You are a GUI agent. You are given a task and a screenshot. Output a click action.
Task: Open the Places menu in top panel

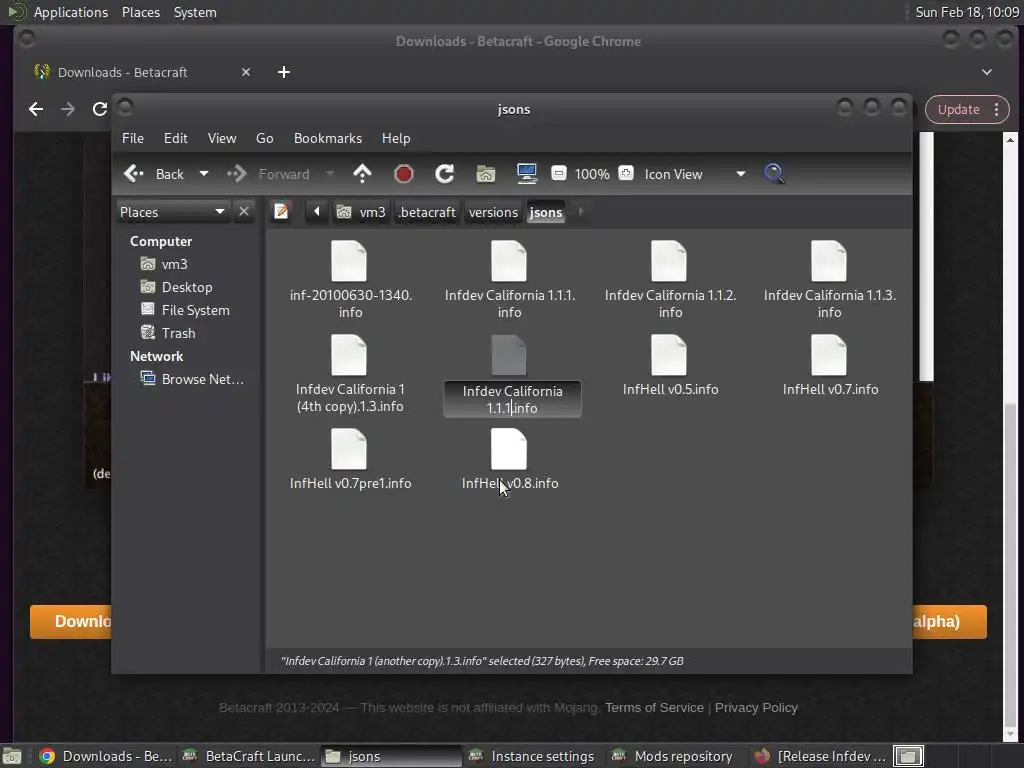coord(141,12)
